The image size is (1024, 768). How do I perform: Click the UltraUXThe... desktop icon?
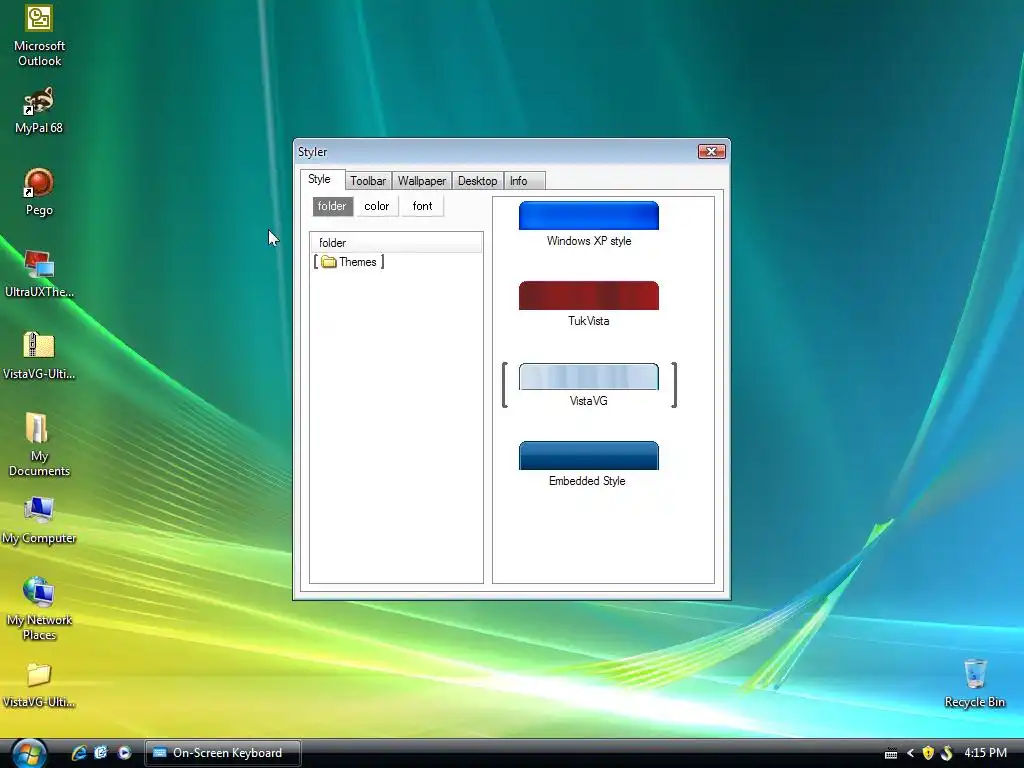[x=39, y=274]
